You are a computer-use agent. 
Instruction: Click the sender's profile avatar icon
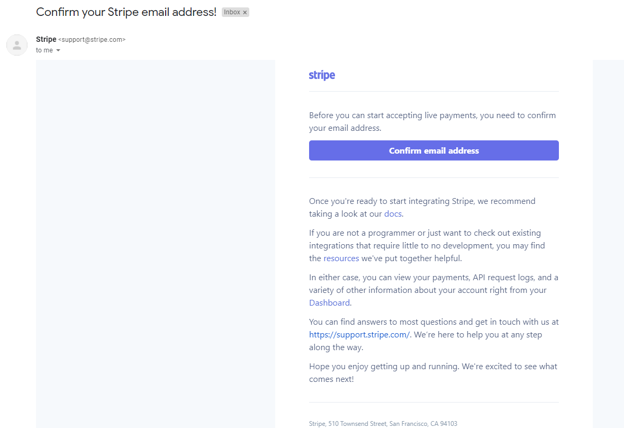17,45
